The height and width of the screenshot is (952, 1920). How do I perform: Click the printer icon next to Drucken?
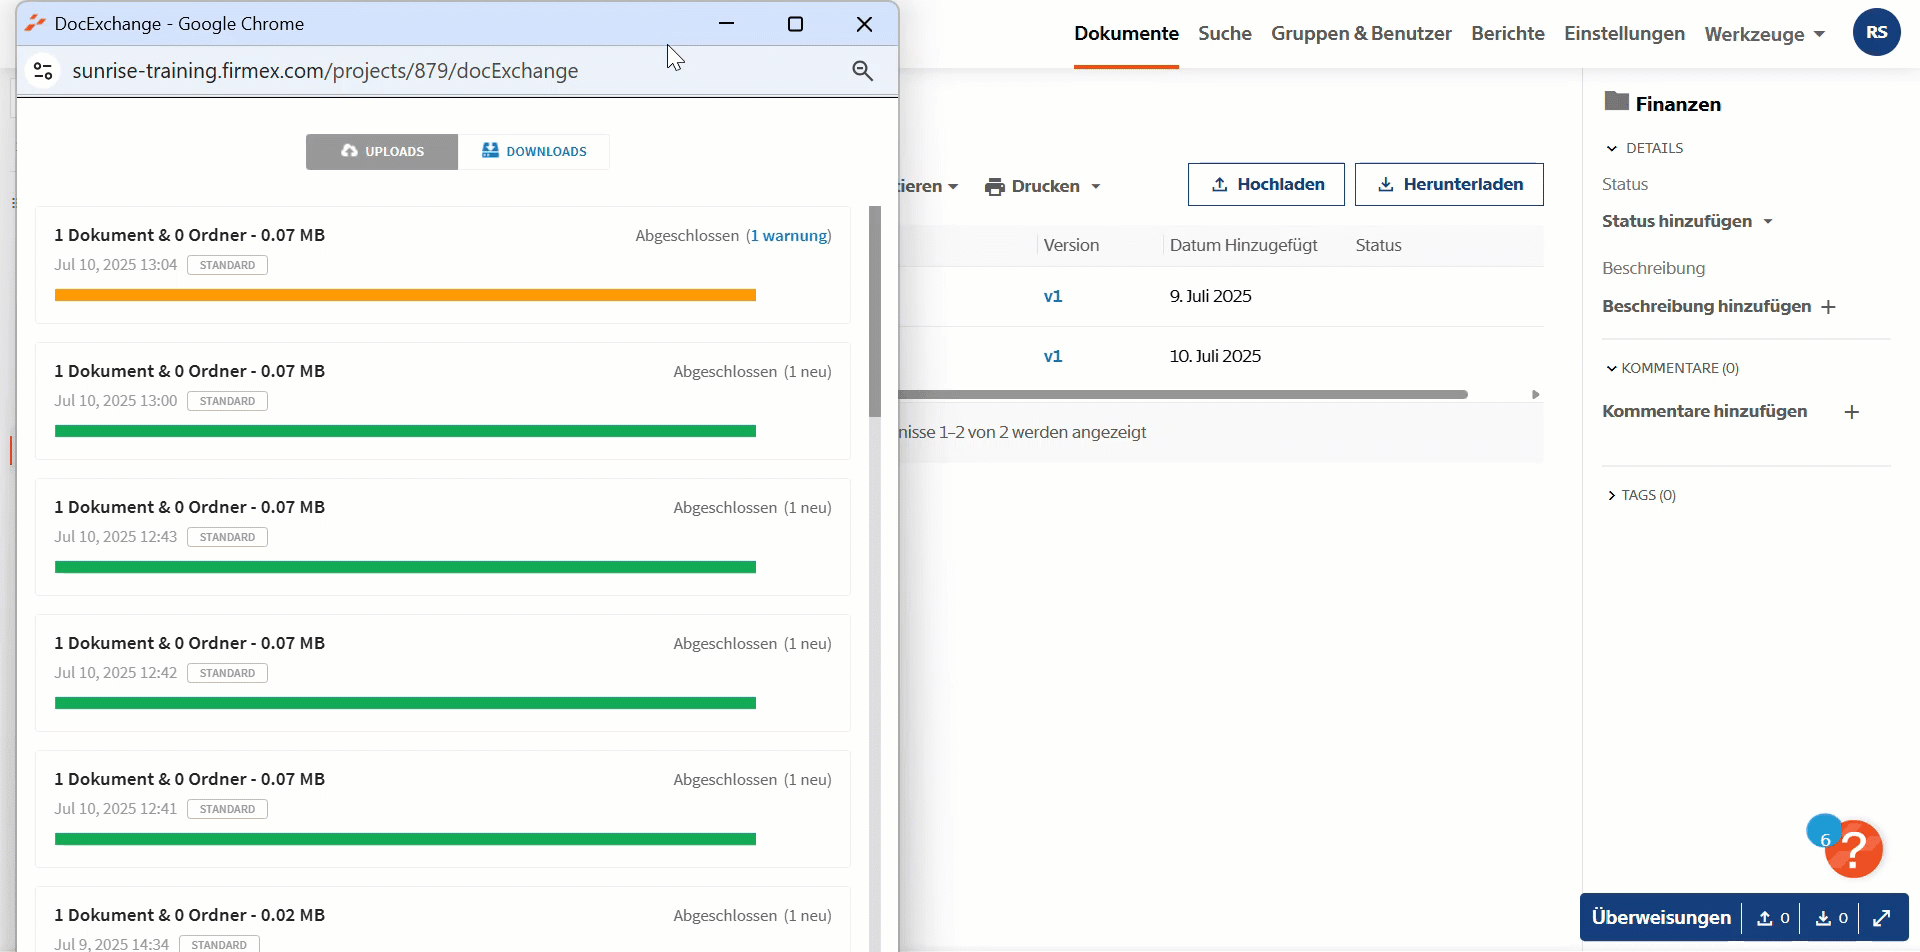pyautogui.click(x=994, y=187)
